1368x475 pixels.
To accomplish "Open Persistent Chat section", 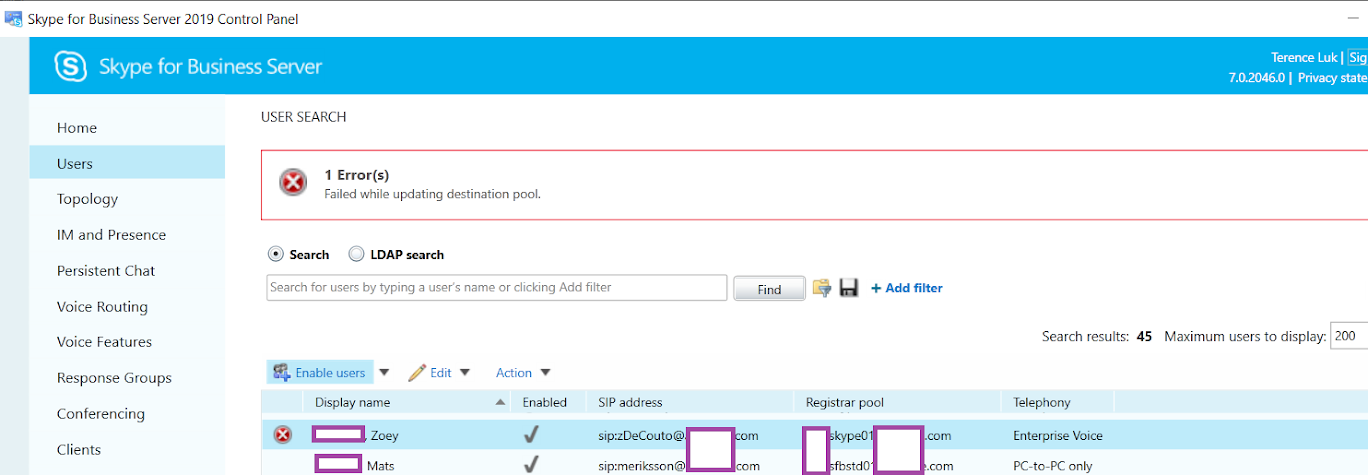I will click(x=106, y=271).
